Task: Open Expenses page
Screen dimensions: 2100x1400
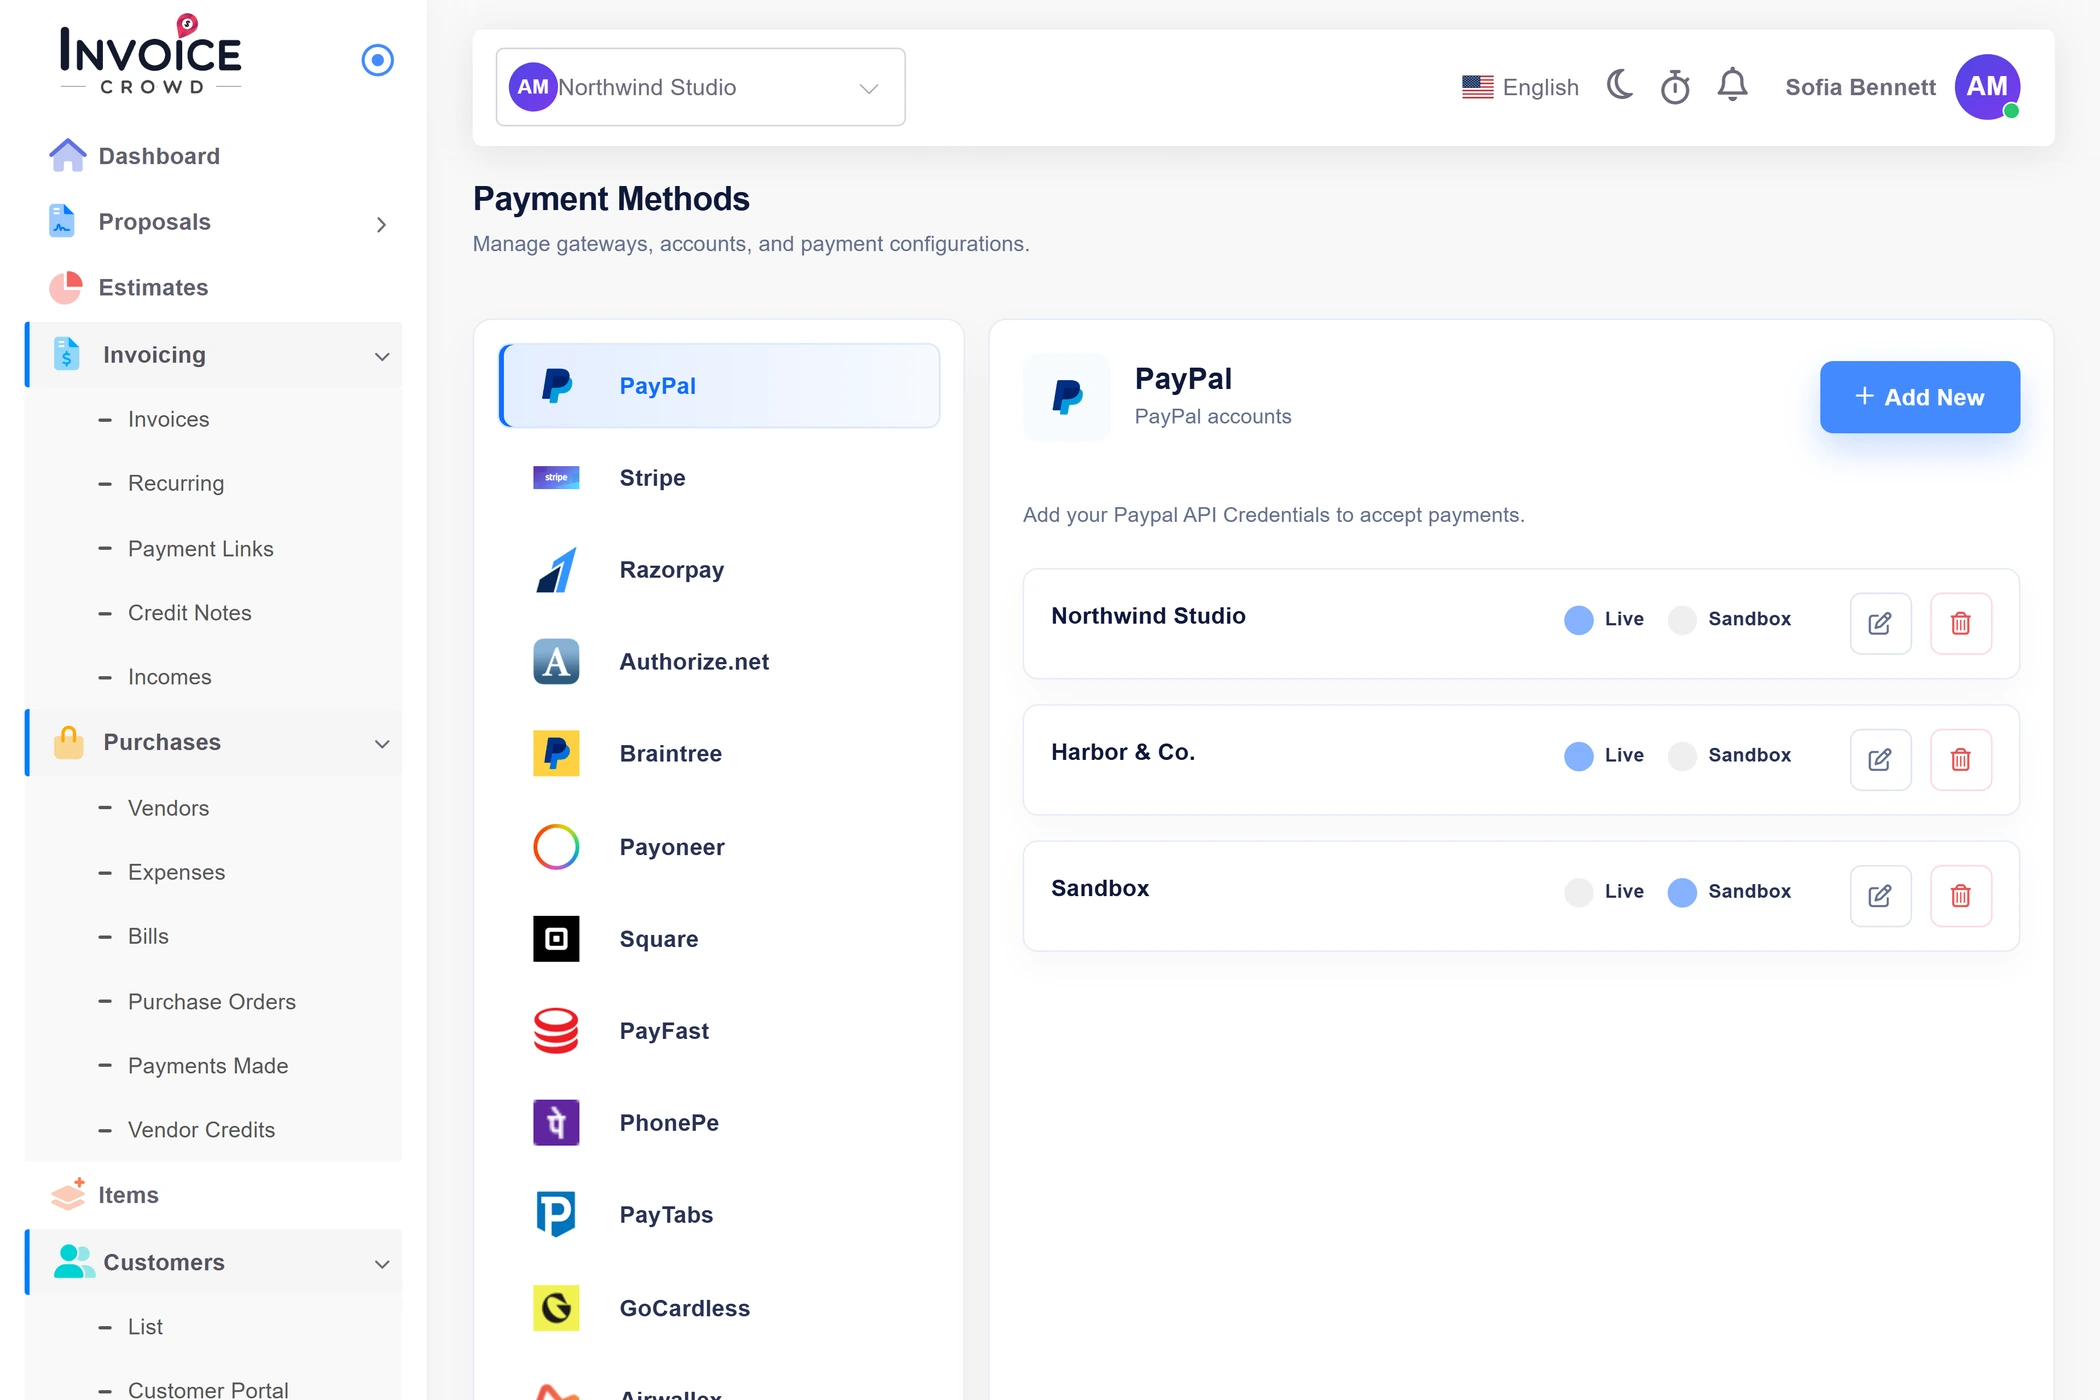Action: click(176, 872)
